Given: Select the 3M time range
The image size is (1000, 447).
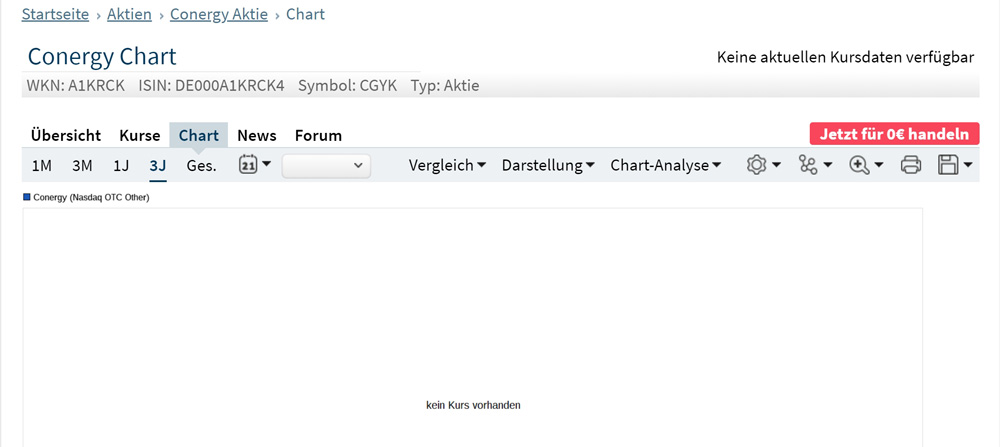Looking at the screenshot, I should tap(82, 165).
